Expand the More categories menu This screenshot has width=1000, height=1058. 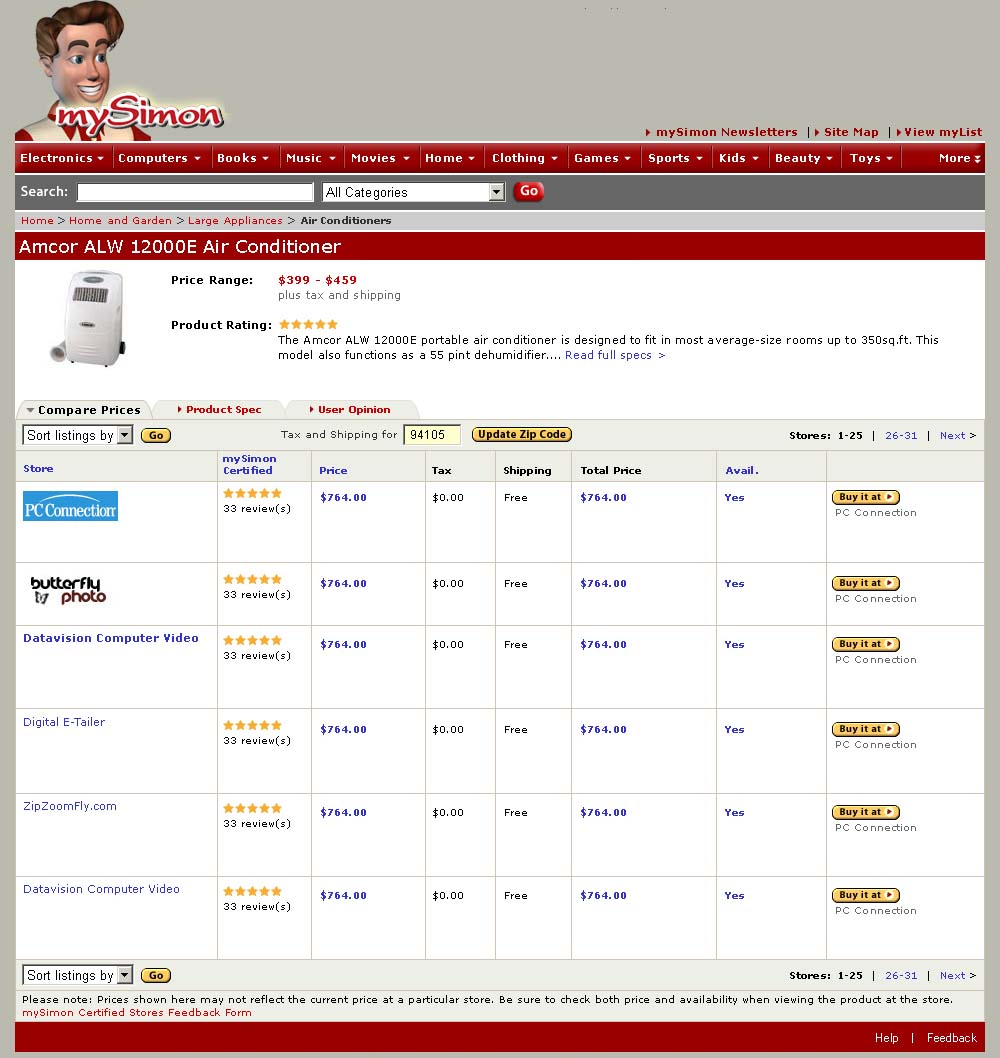tap(960, 158)
